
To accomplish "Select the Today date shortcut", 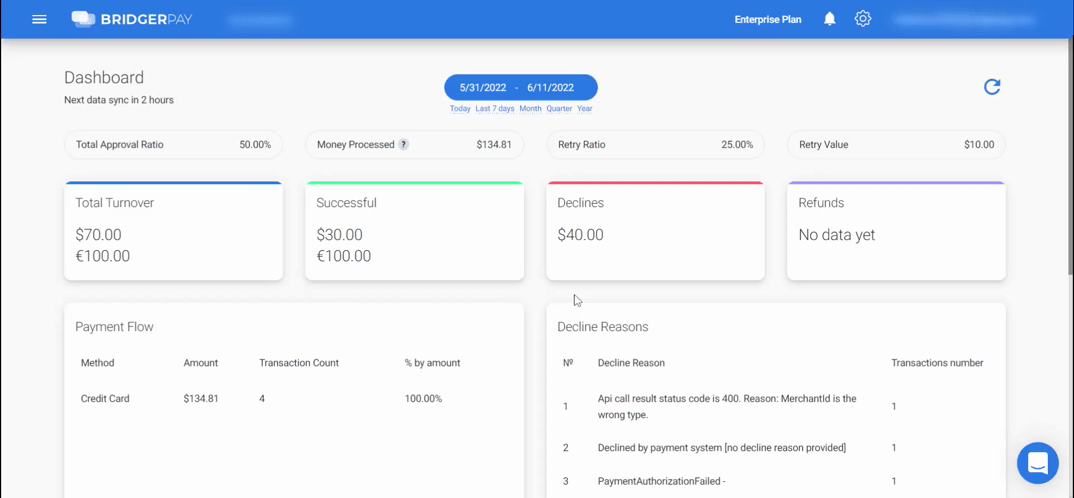I will pyautogui.click(x=460, y=109).
